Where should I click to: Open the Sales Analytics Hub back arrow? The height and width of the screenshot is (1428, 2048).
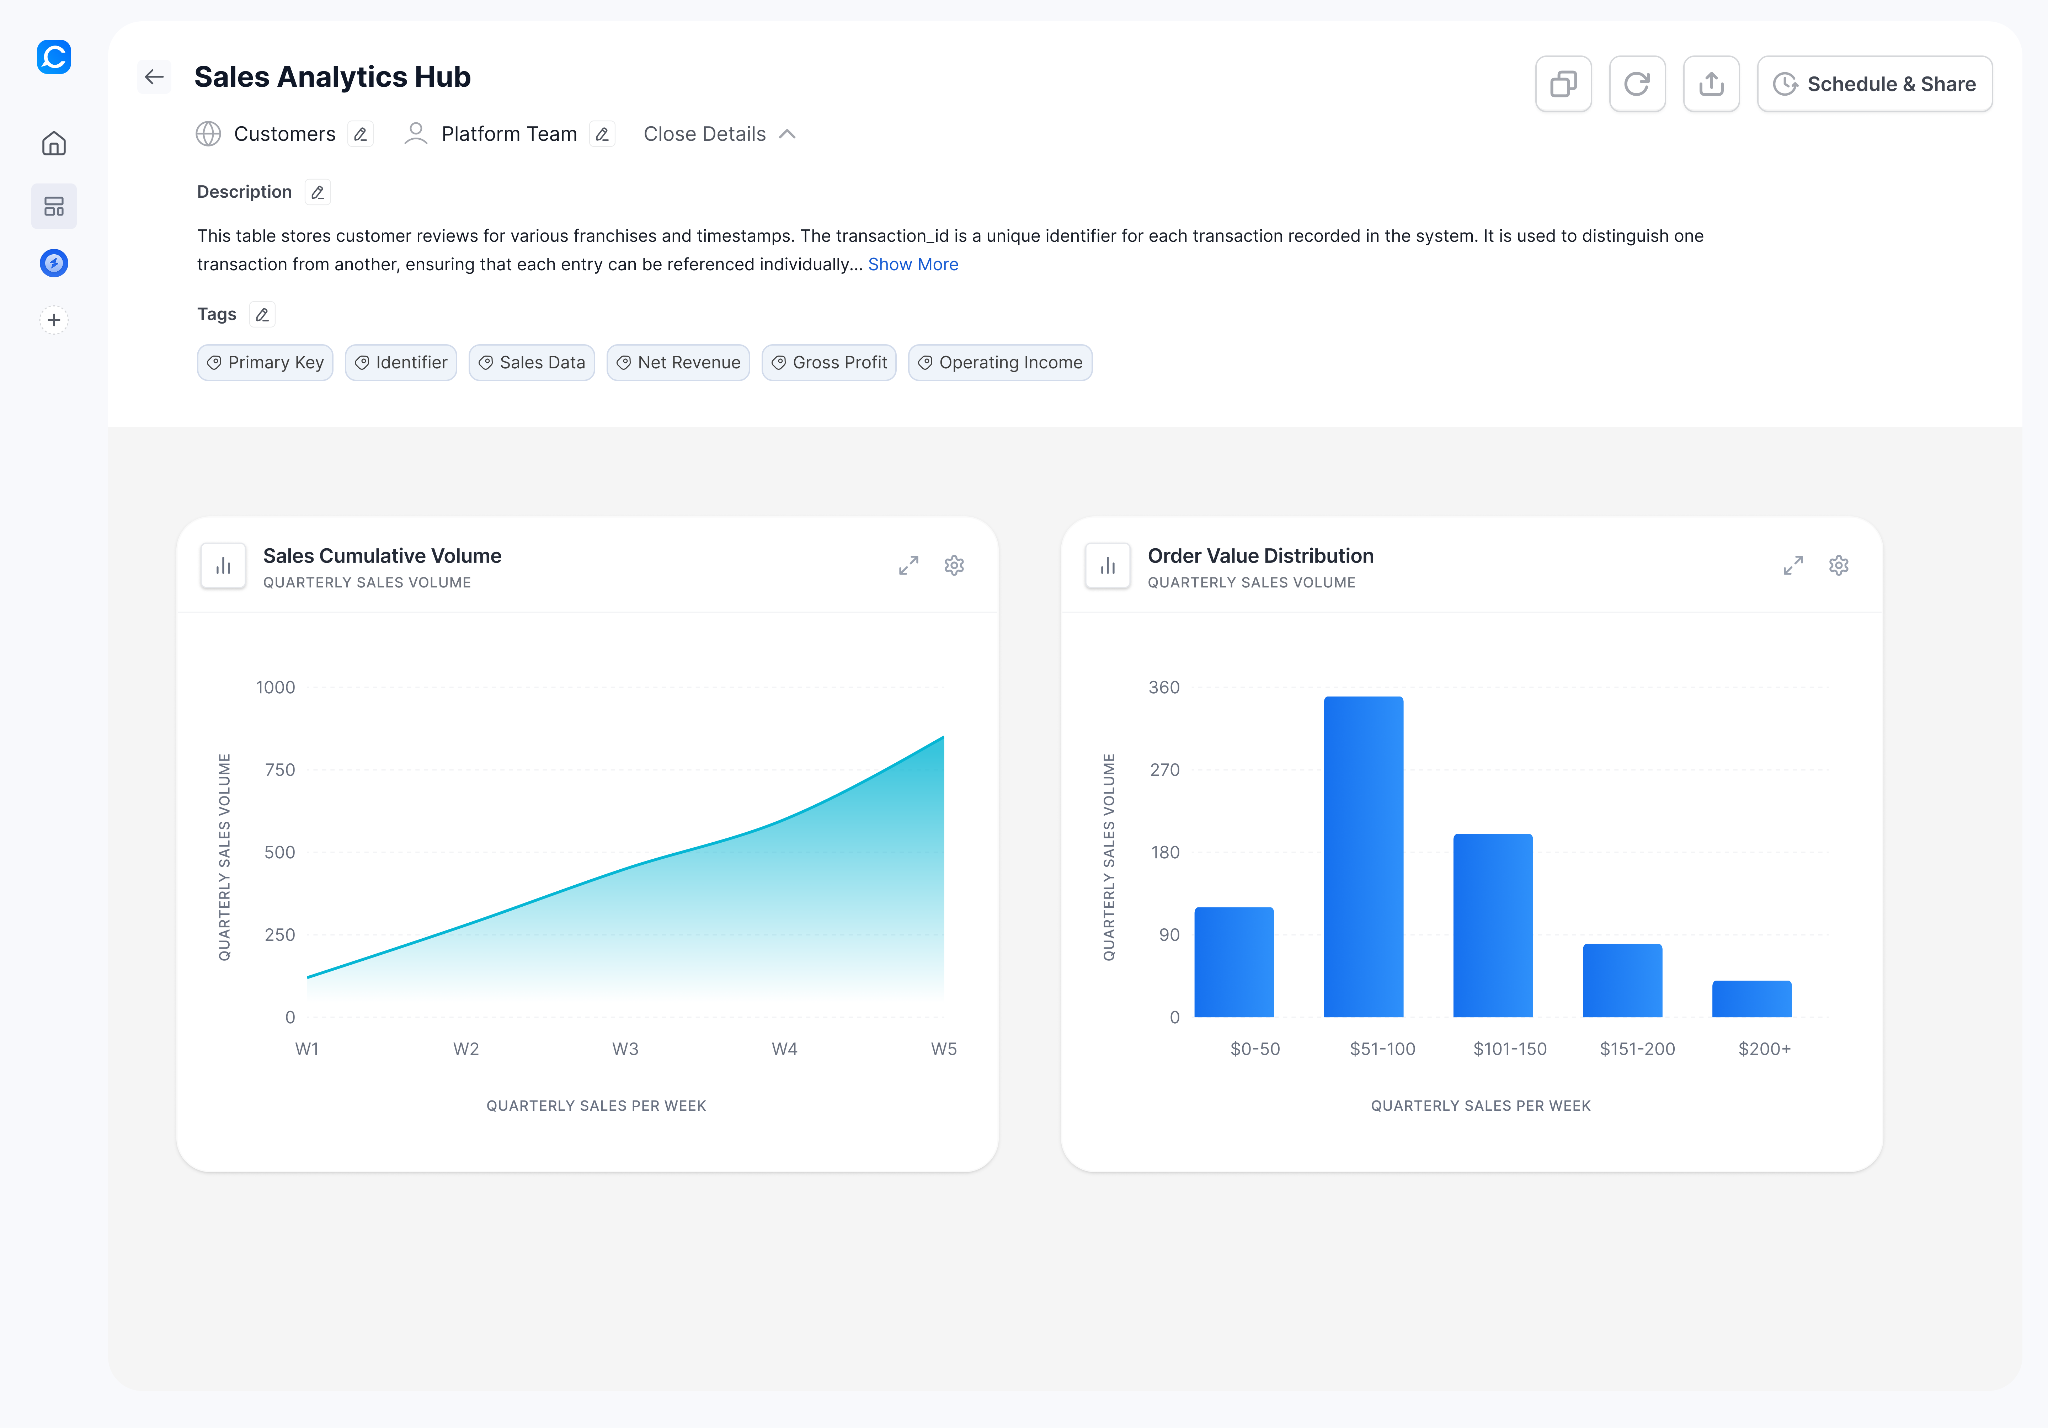coord(155,77)
